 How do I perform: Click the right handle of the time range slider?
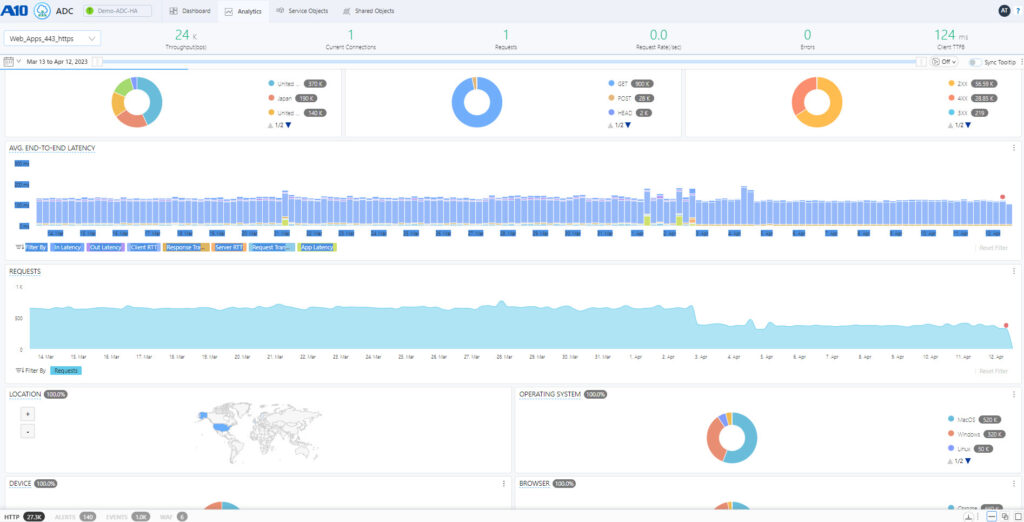(x=921, y=61)
